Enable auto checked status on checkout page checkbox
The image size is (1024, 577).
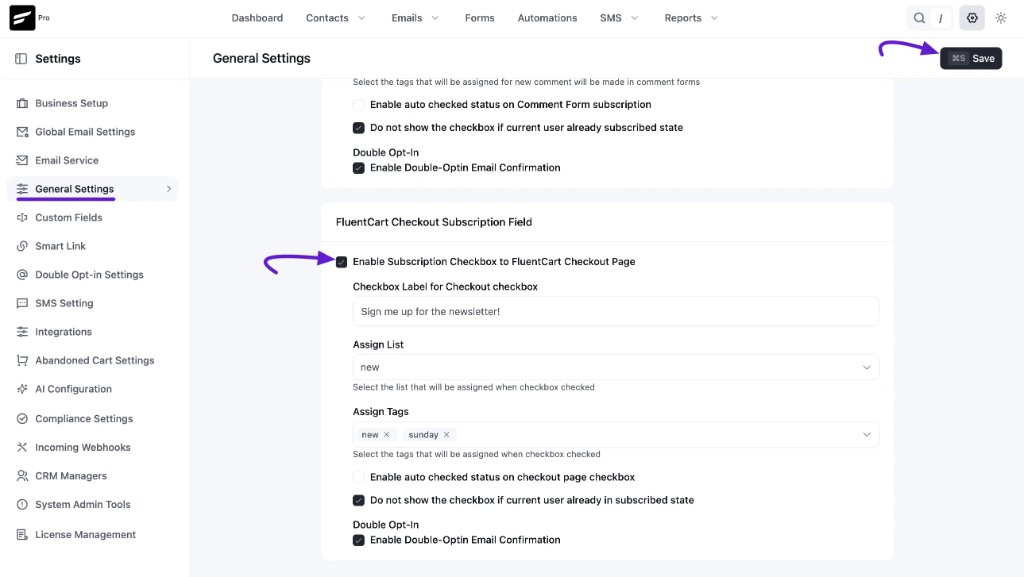click(x=359, y=477)
